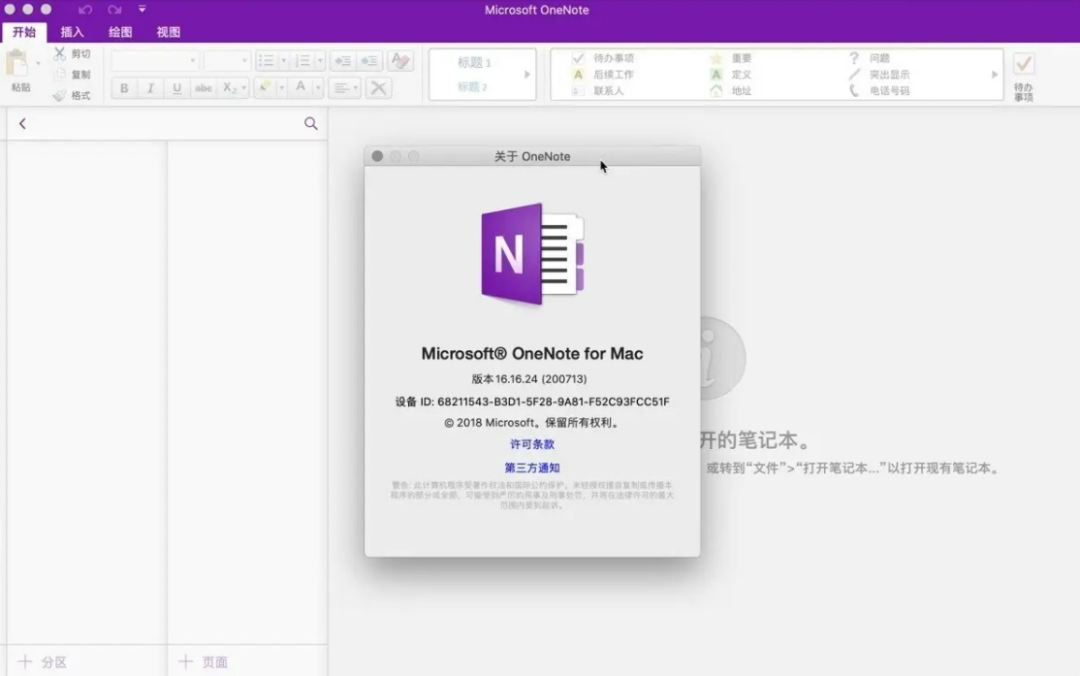1080x676 pixels.
Task: Expand the heading styles gallery arrow
Action: click(x=527, y=74)
